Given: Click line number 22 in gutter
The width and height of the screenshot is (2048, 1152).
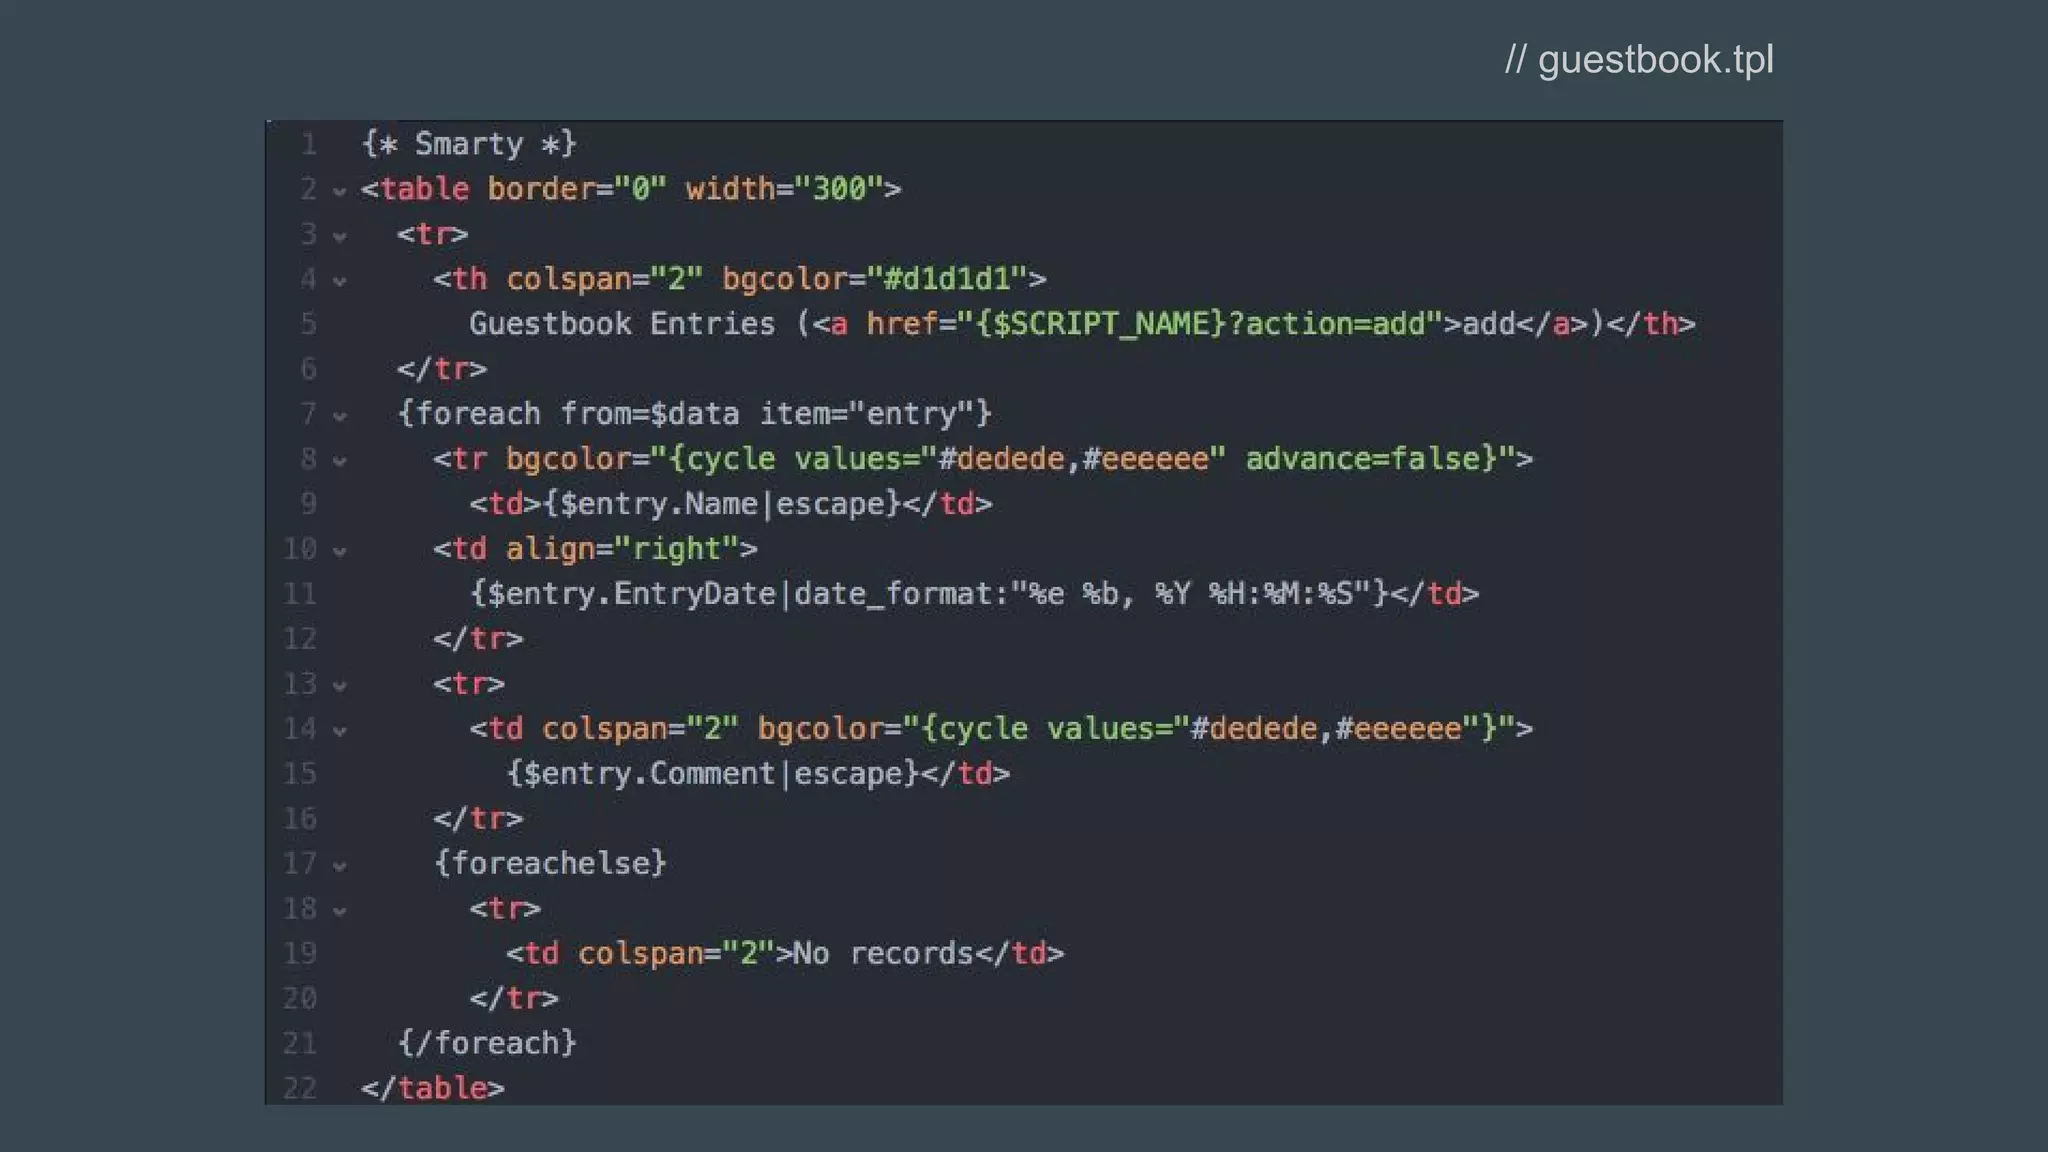Looking at the screenshot, I should coord(299,1088).
